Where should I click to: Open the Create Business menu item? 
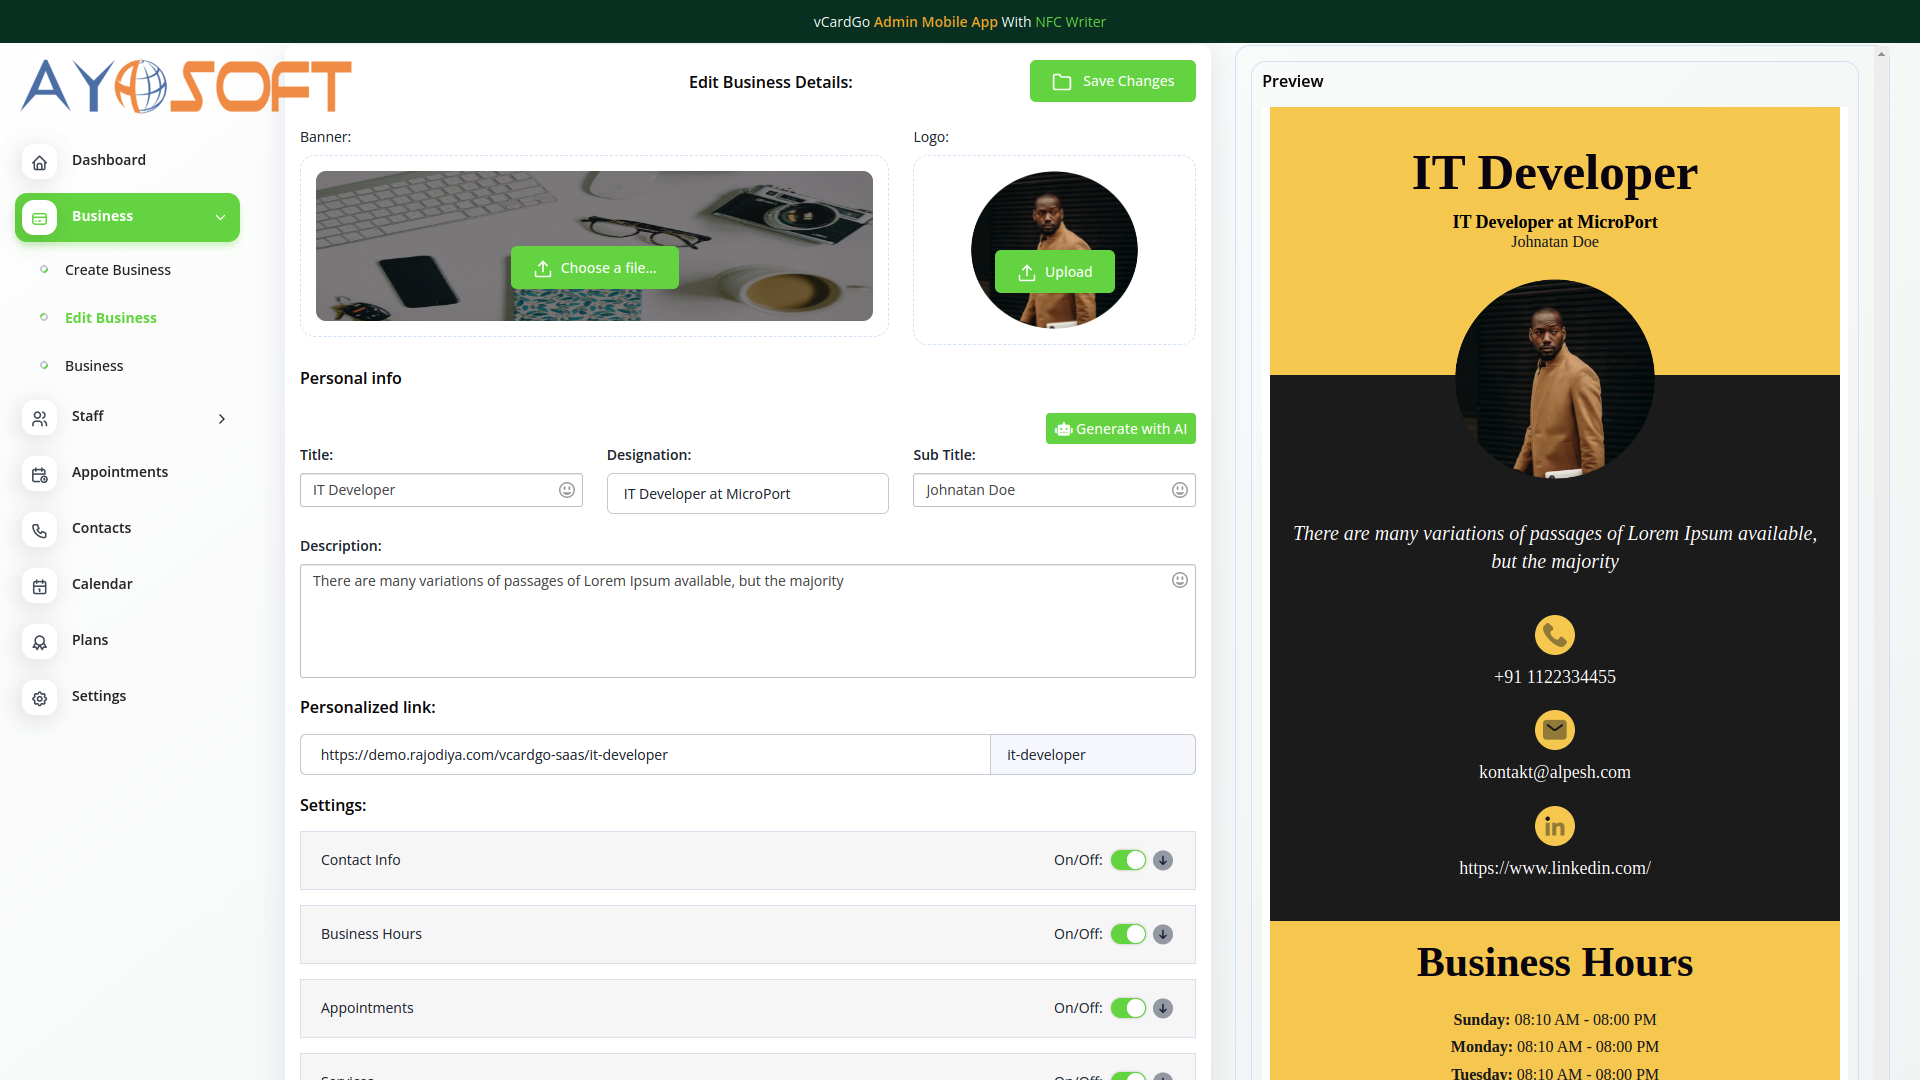[117, 270]
